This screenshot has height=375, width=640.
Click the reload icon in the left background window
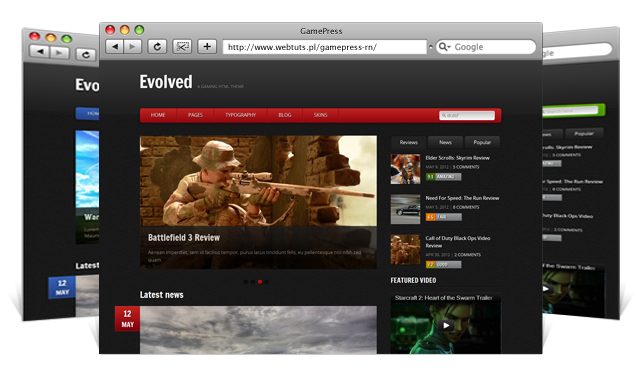85,55
